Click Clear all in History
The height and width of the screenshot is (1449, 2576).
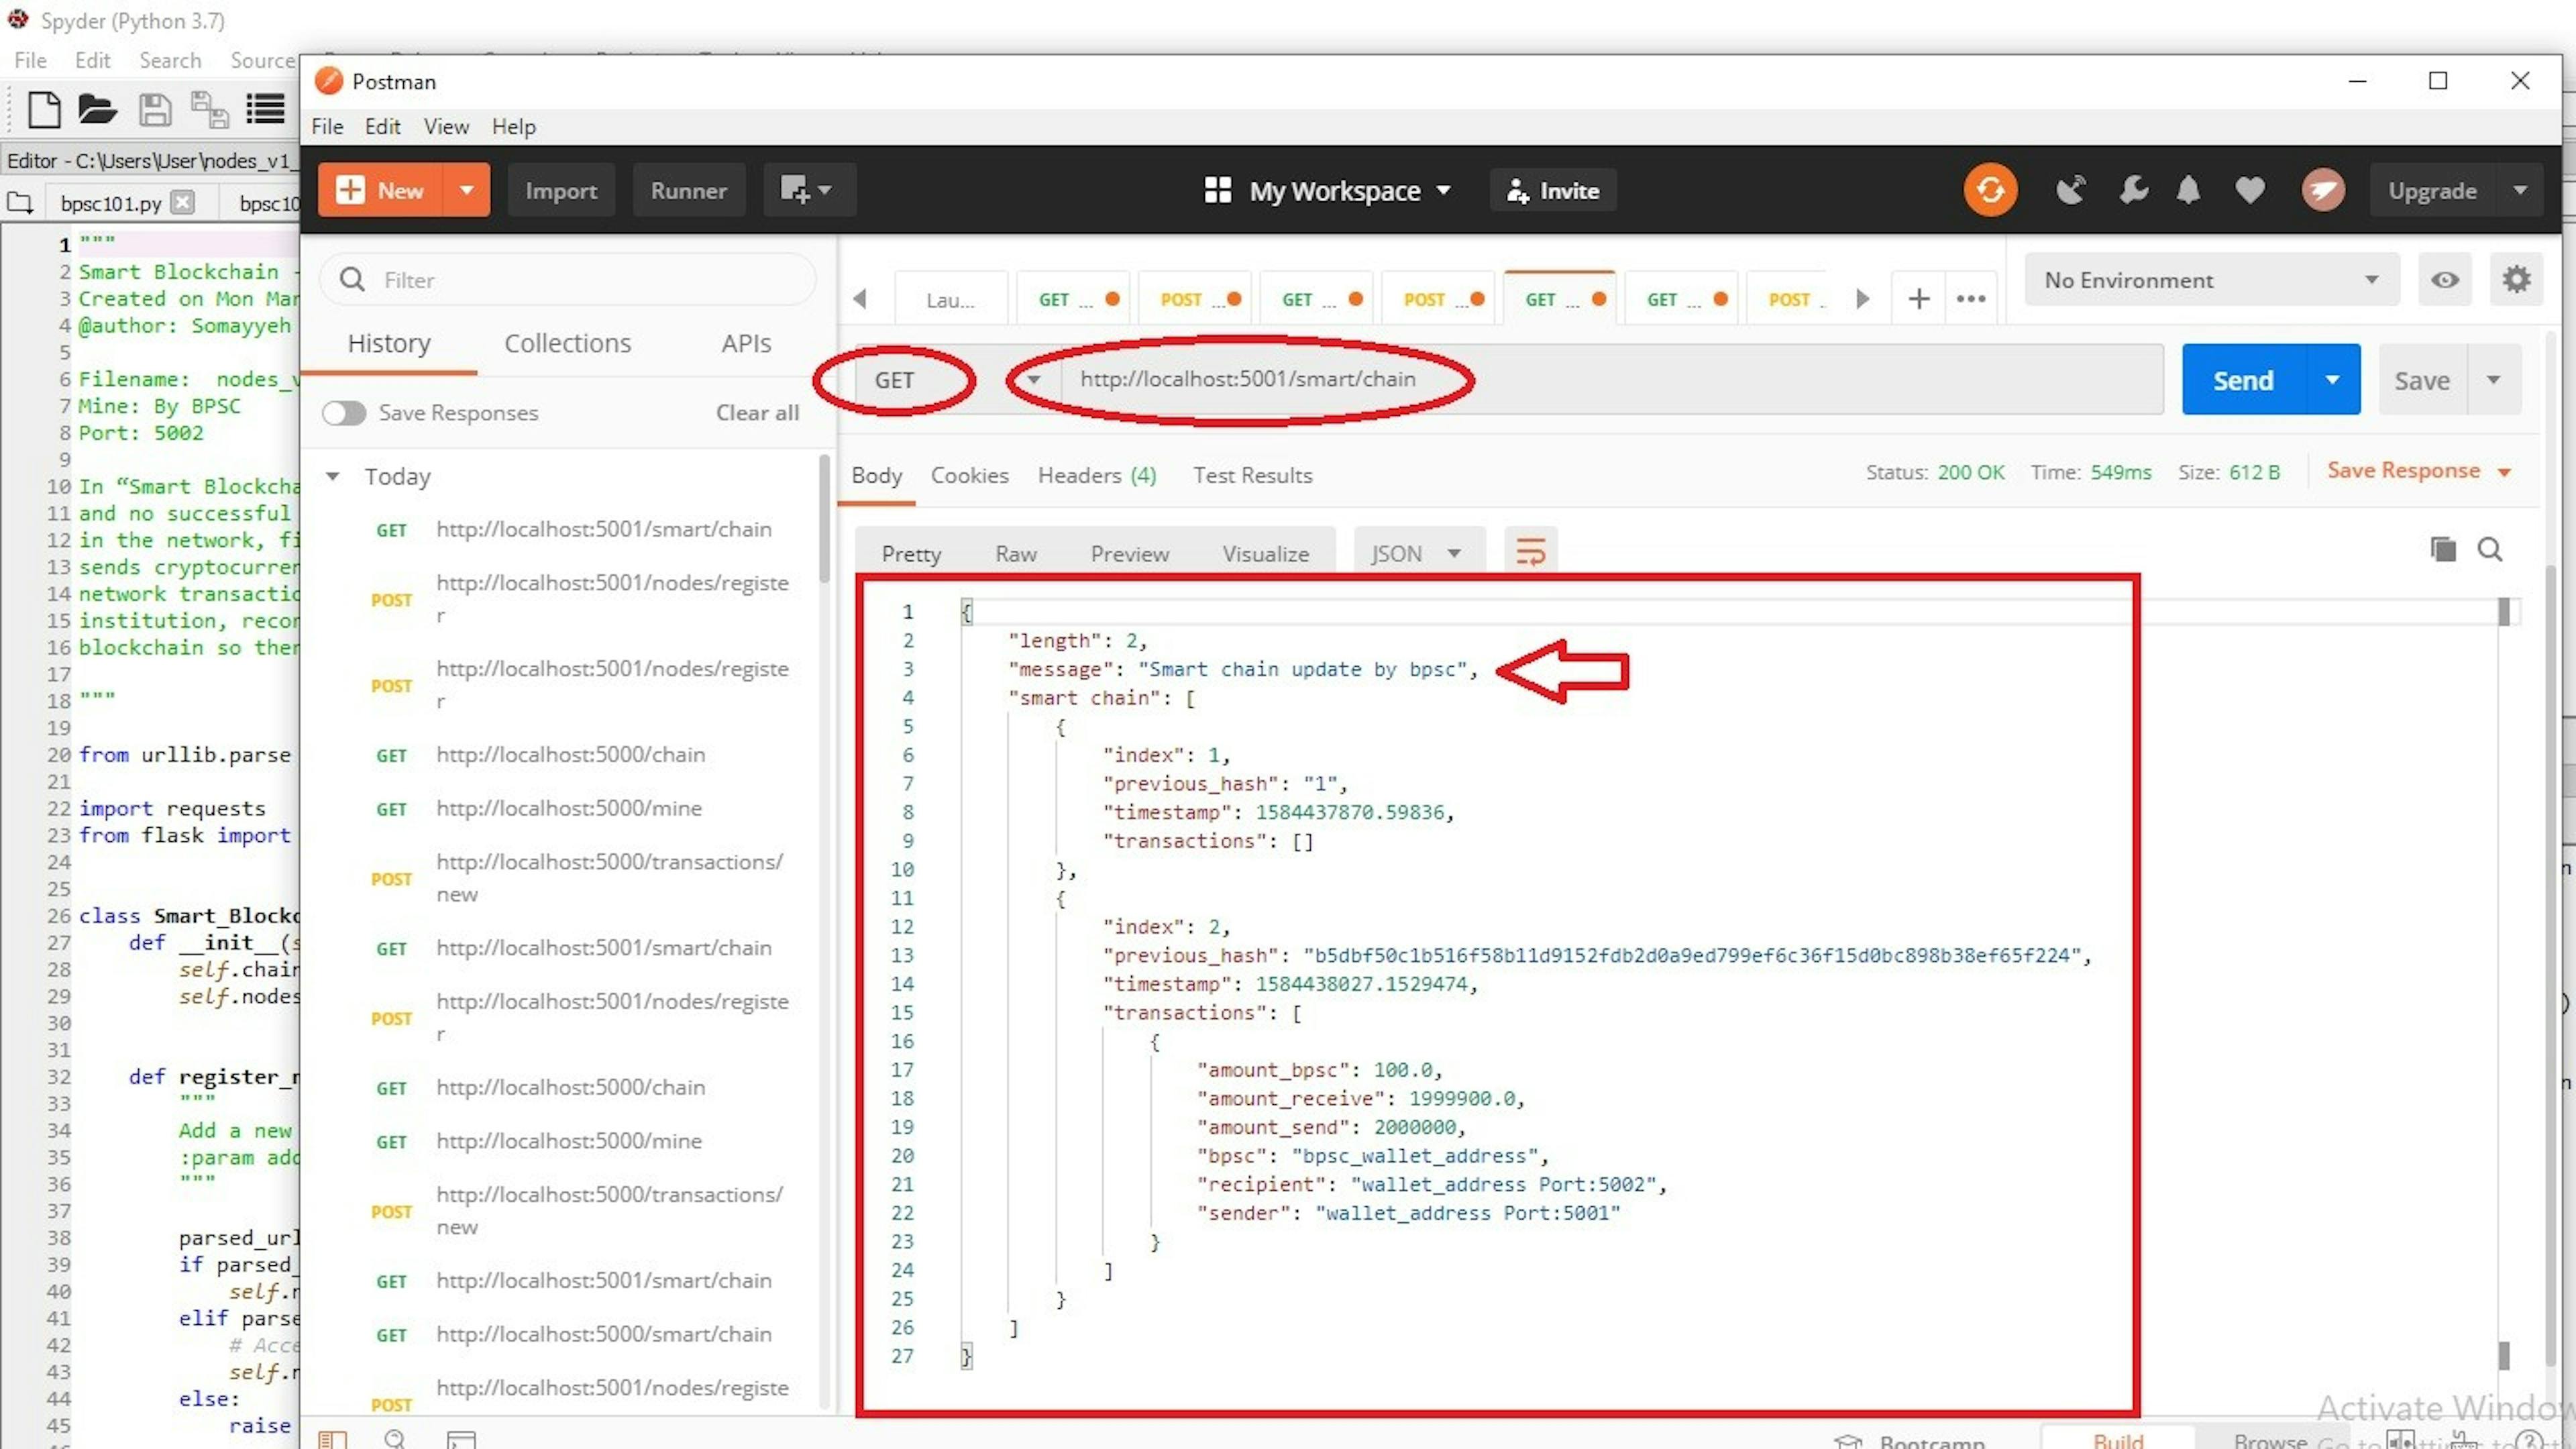click(757, 413)
